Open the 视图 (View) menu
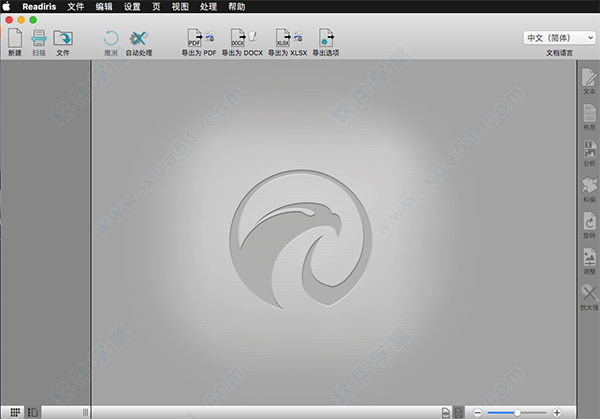 point(180,7)
